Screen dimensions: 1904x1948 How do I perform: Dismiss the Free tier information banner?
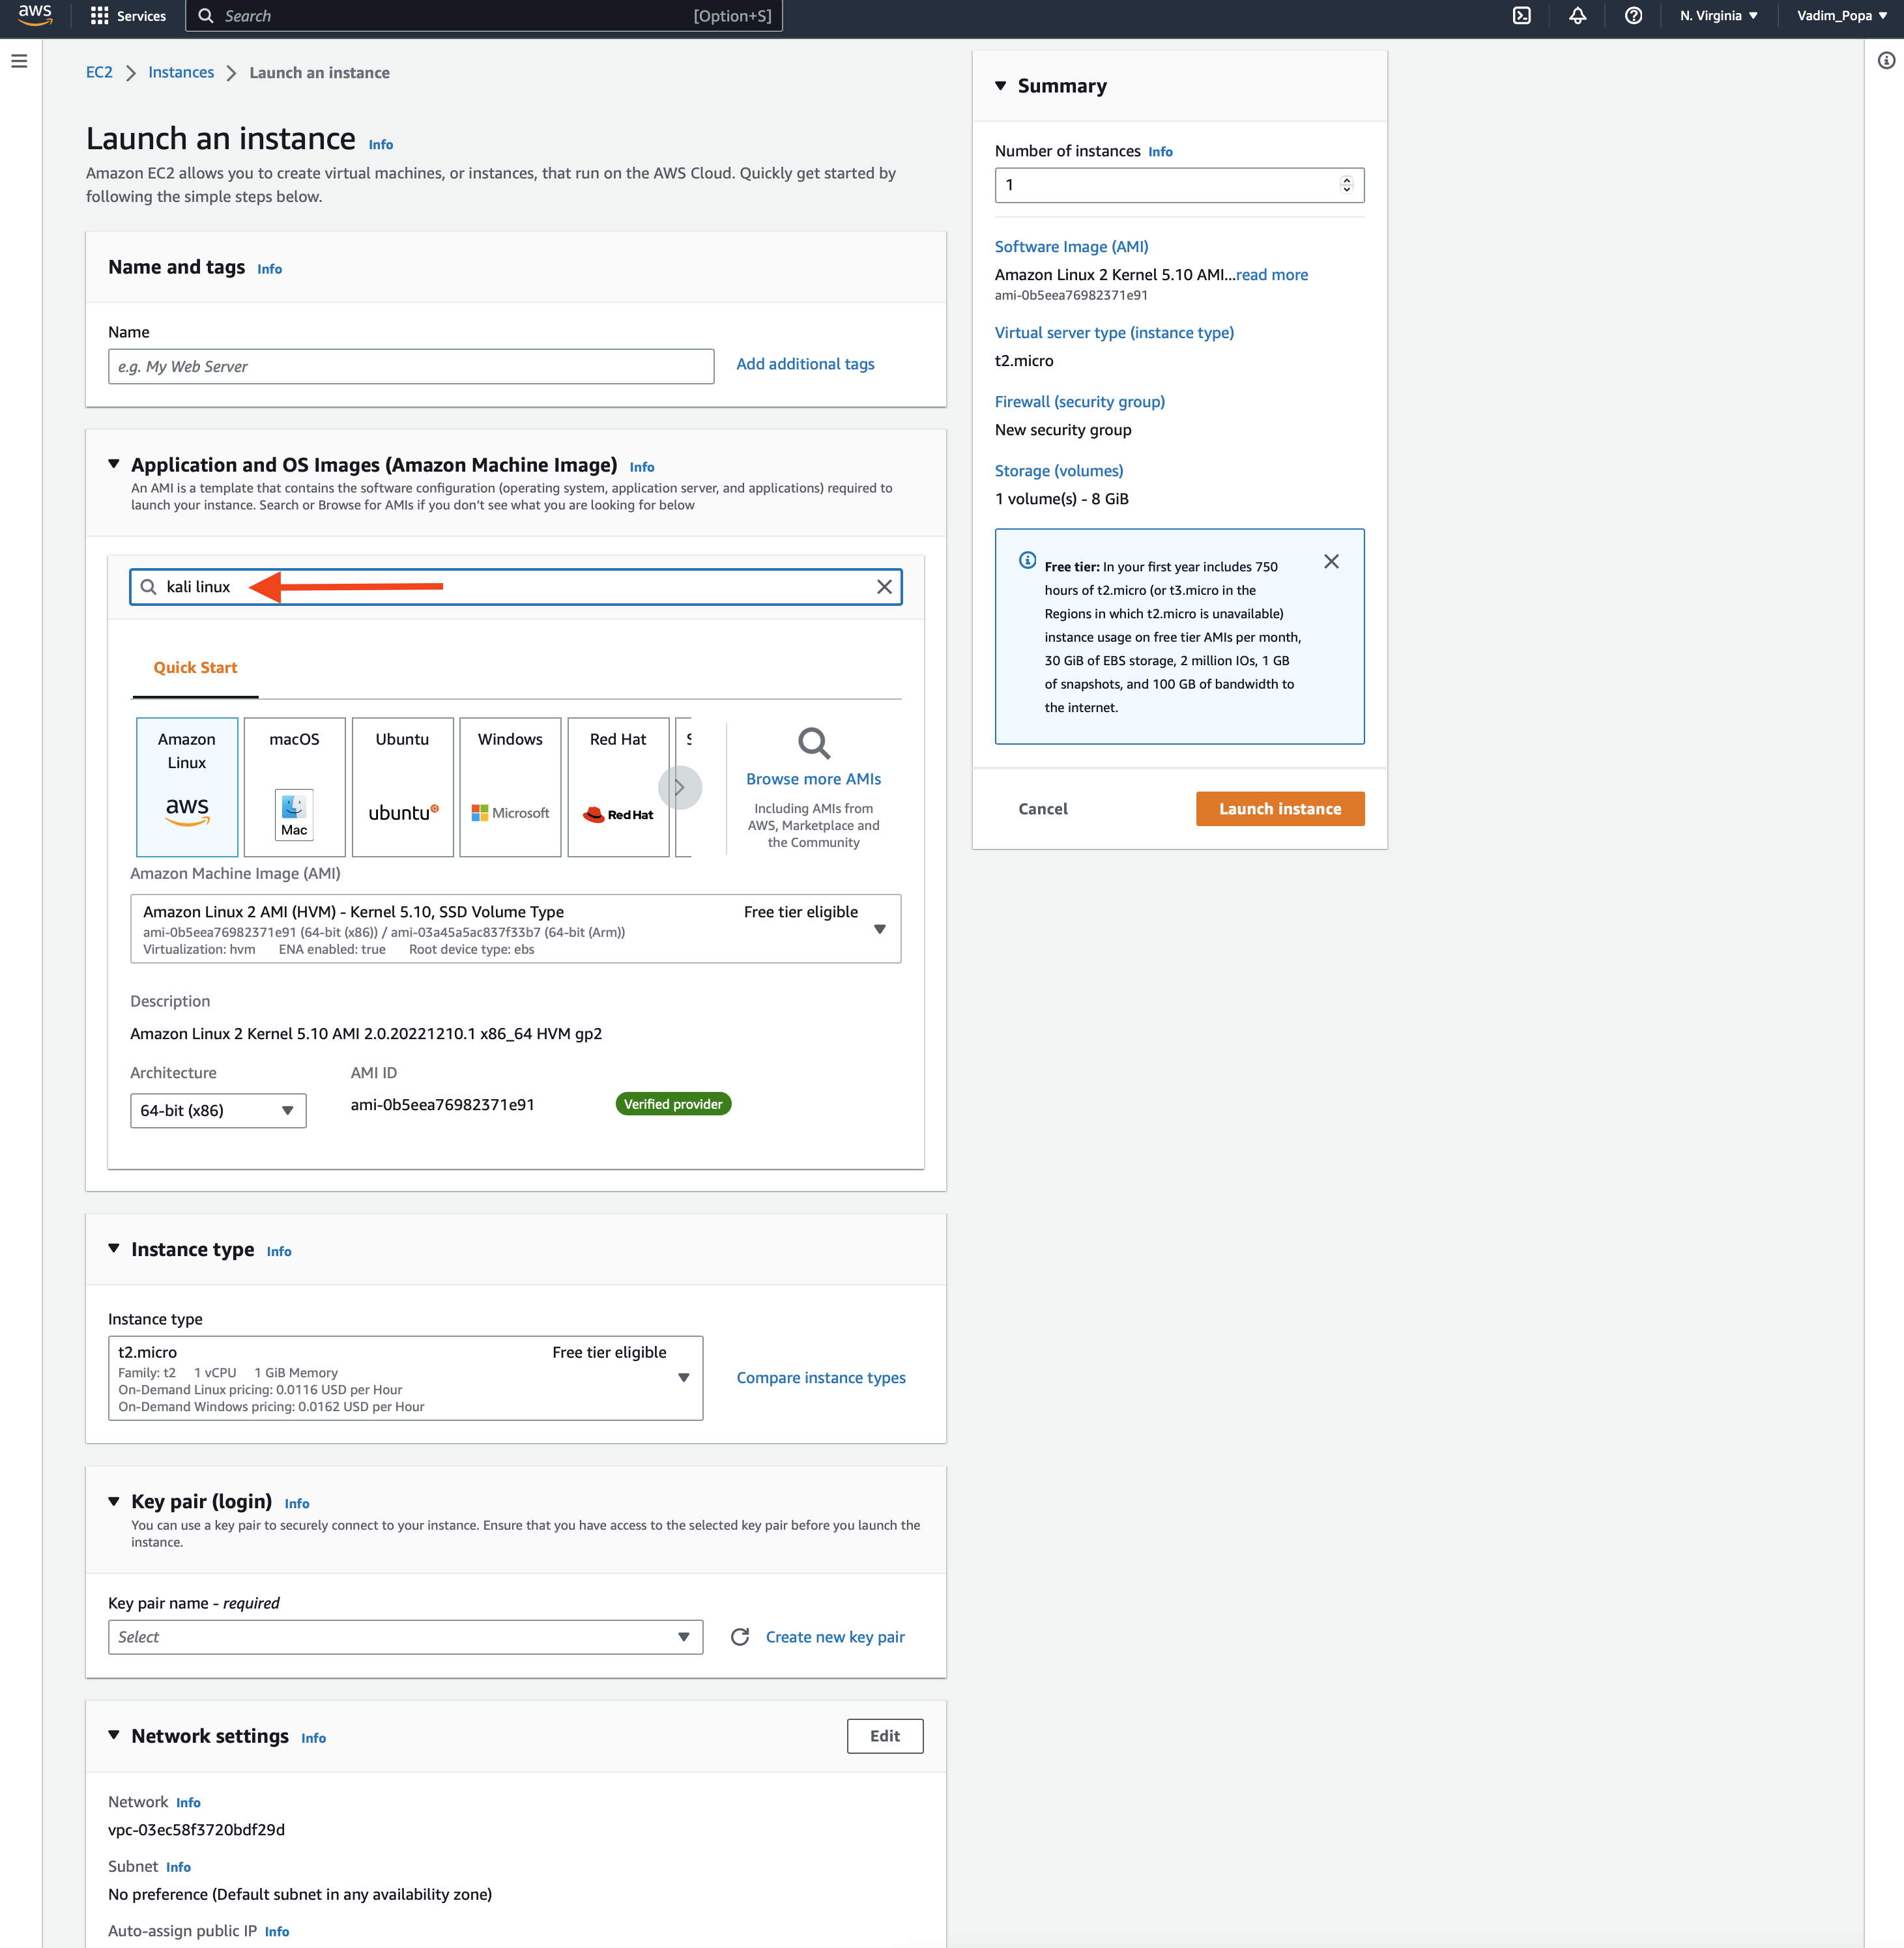point(1331,562)
